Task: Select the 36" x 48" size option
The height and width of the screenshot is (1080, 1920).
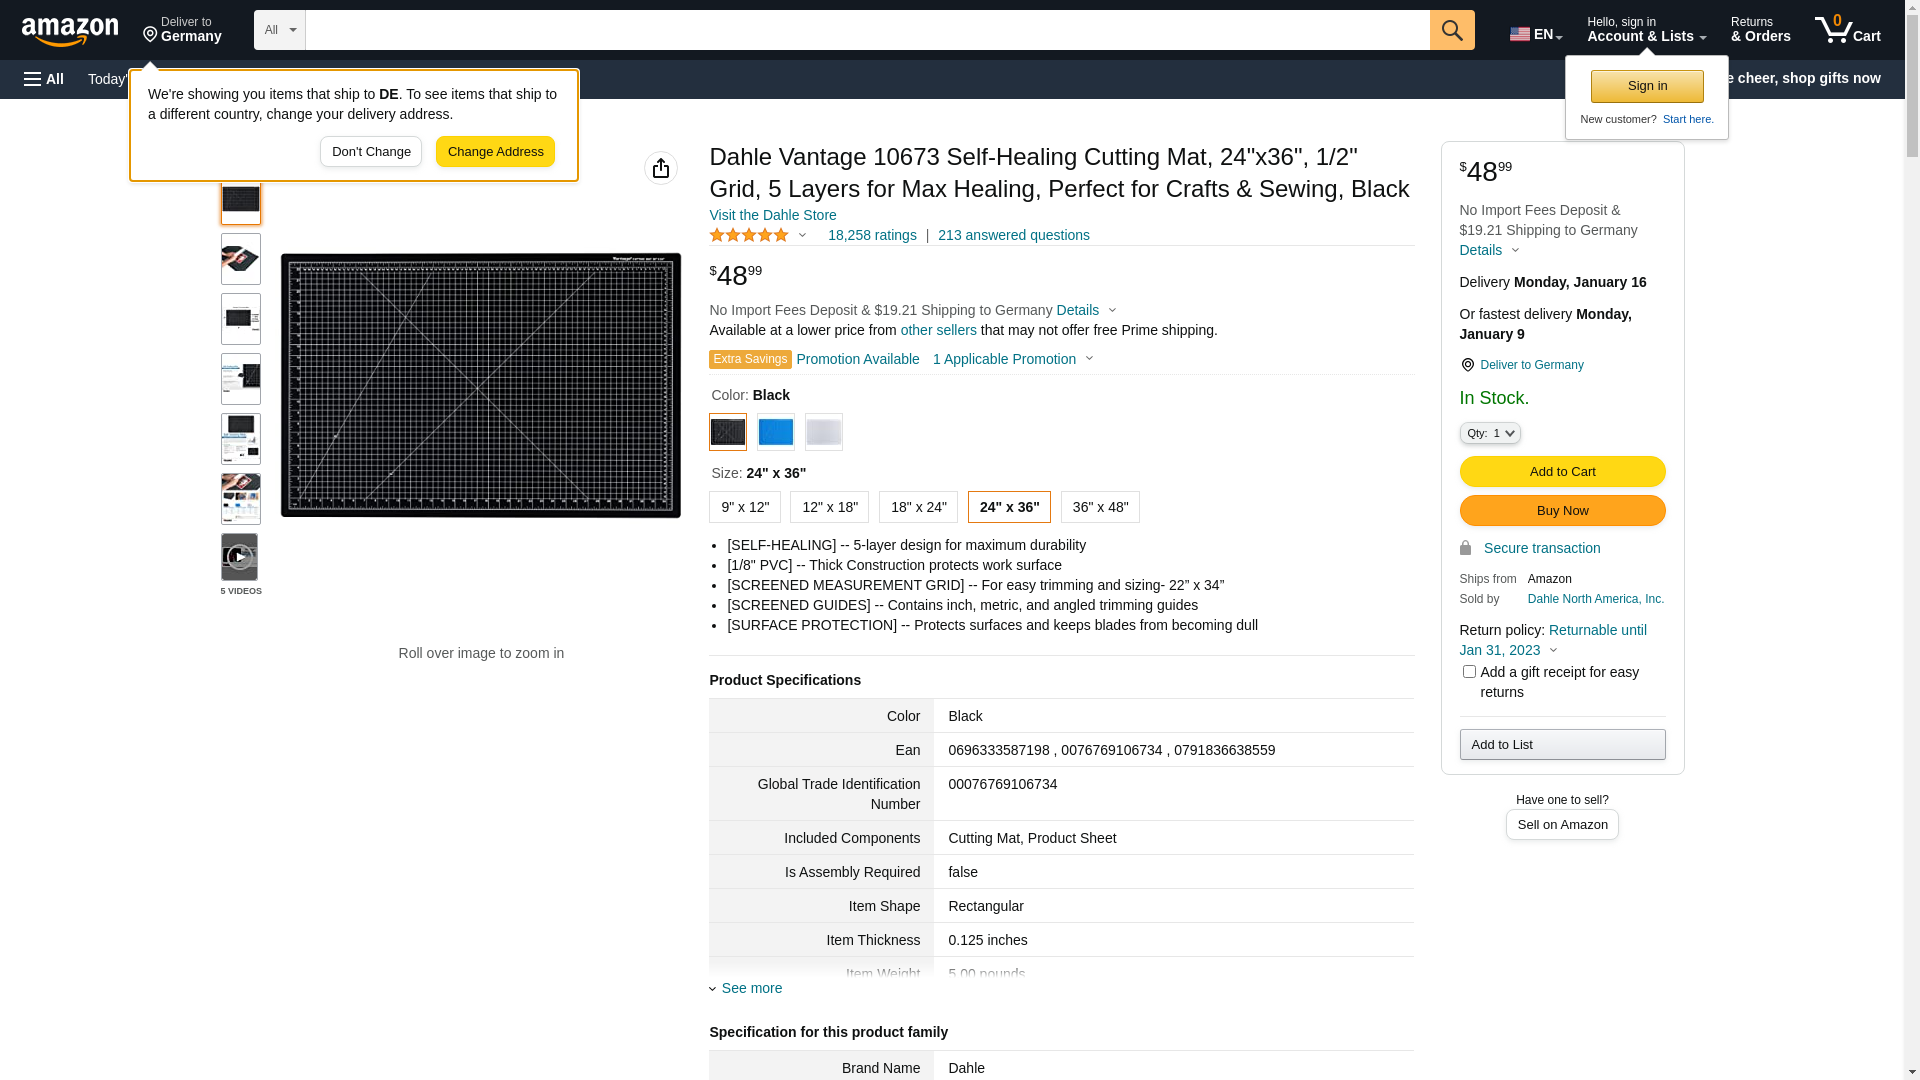Action: click(x=1100, y=507)
